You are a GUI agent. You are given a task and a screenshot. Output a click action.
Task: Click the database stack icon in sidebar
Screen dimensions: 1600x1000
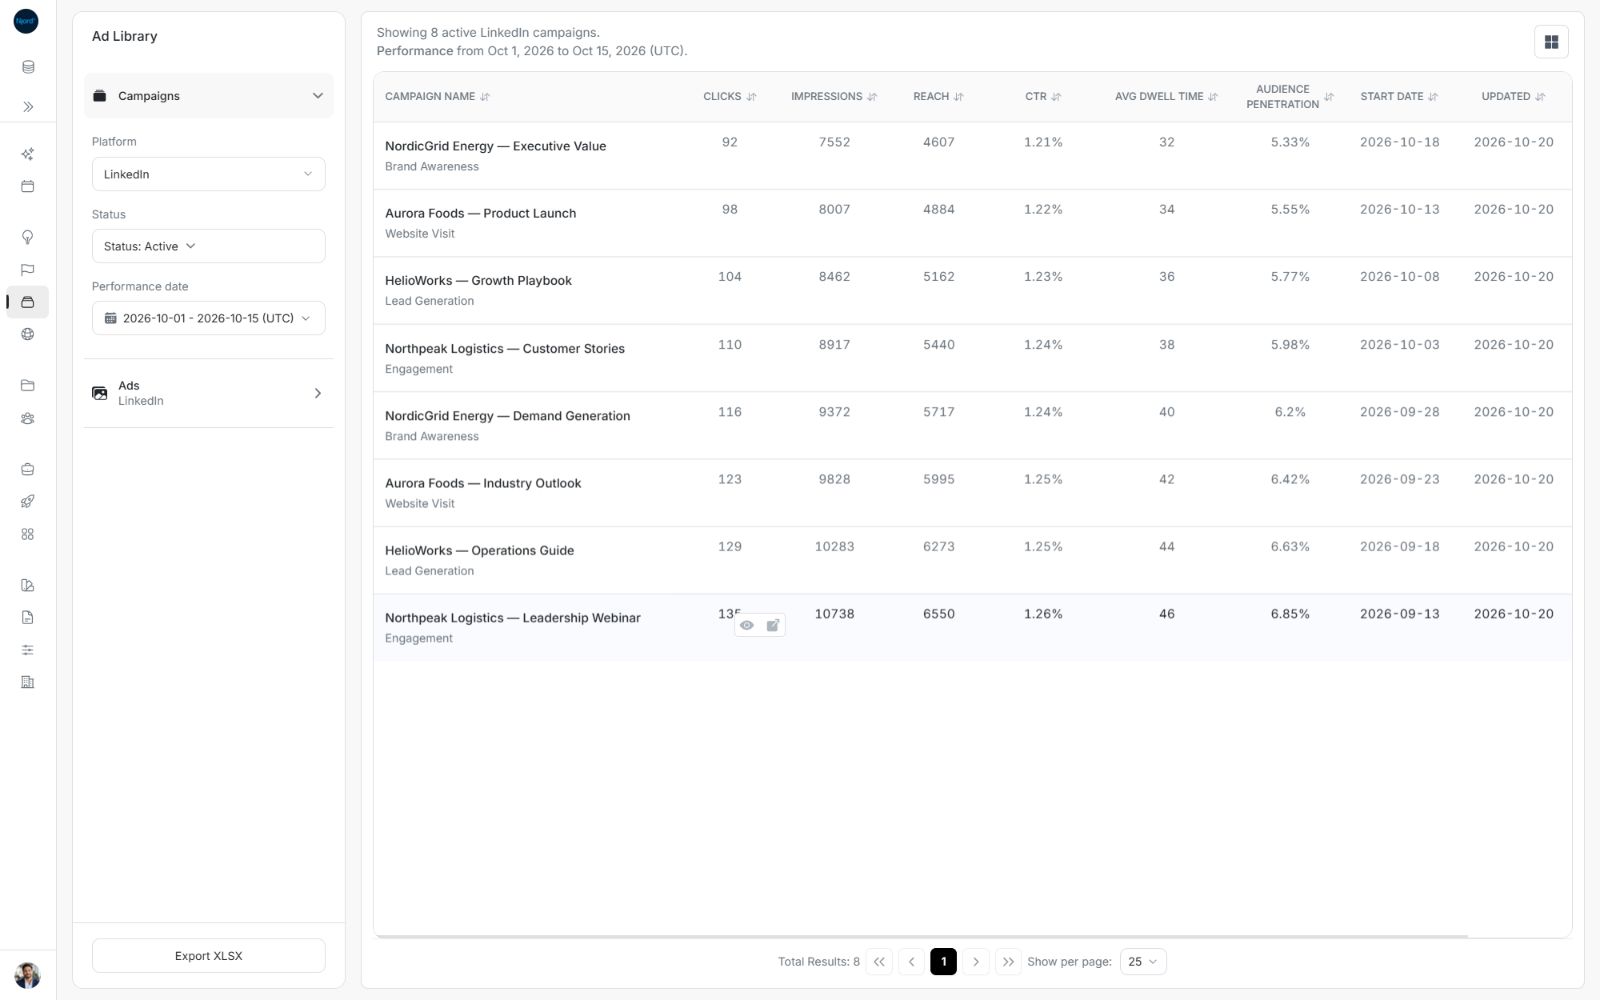pyautogui.click(x=28, y=67)
